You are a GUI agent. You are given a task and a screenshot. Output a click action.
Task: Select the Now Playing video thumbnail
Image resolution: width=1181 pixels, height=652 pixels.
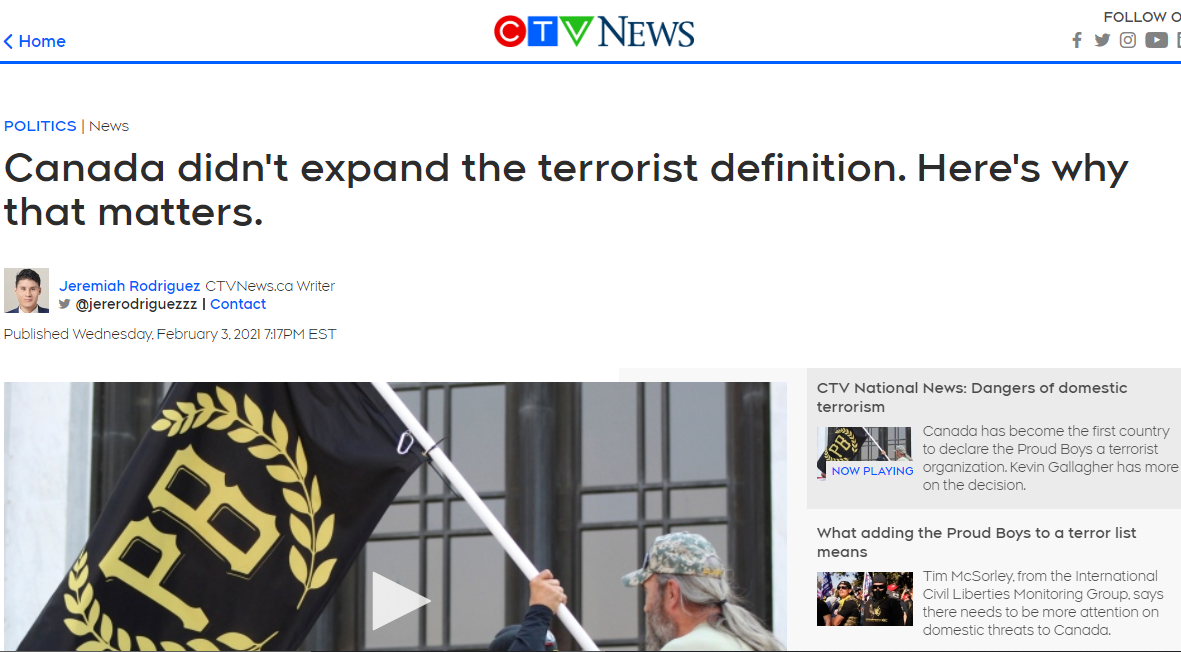point(865,453)
